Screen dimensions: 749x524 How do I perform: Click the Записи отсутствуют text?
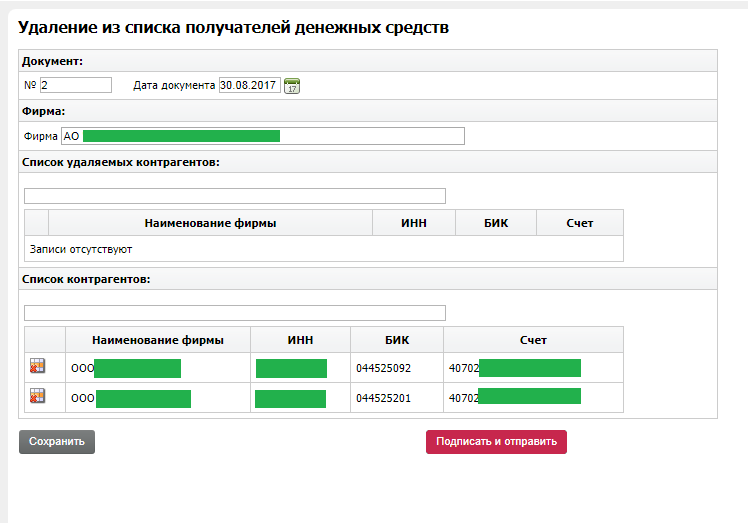(81, 249)
